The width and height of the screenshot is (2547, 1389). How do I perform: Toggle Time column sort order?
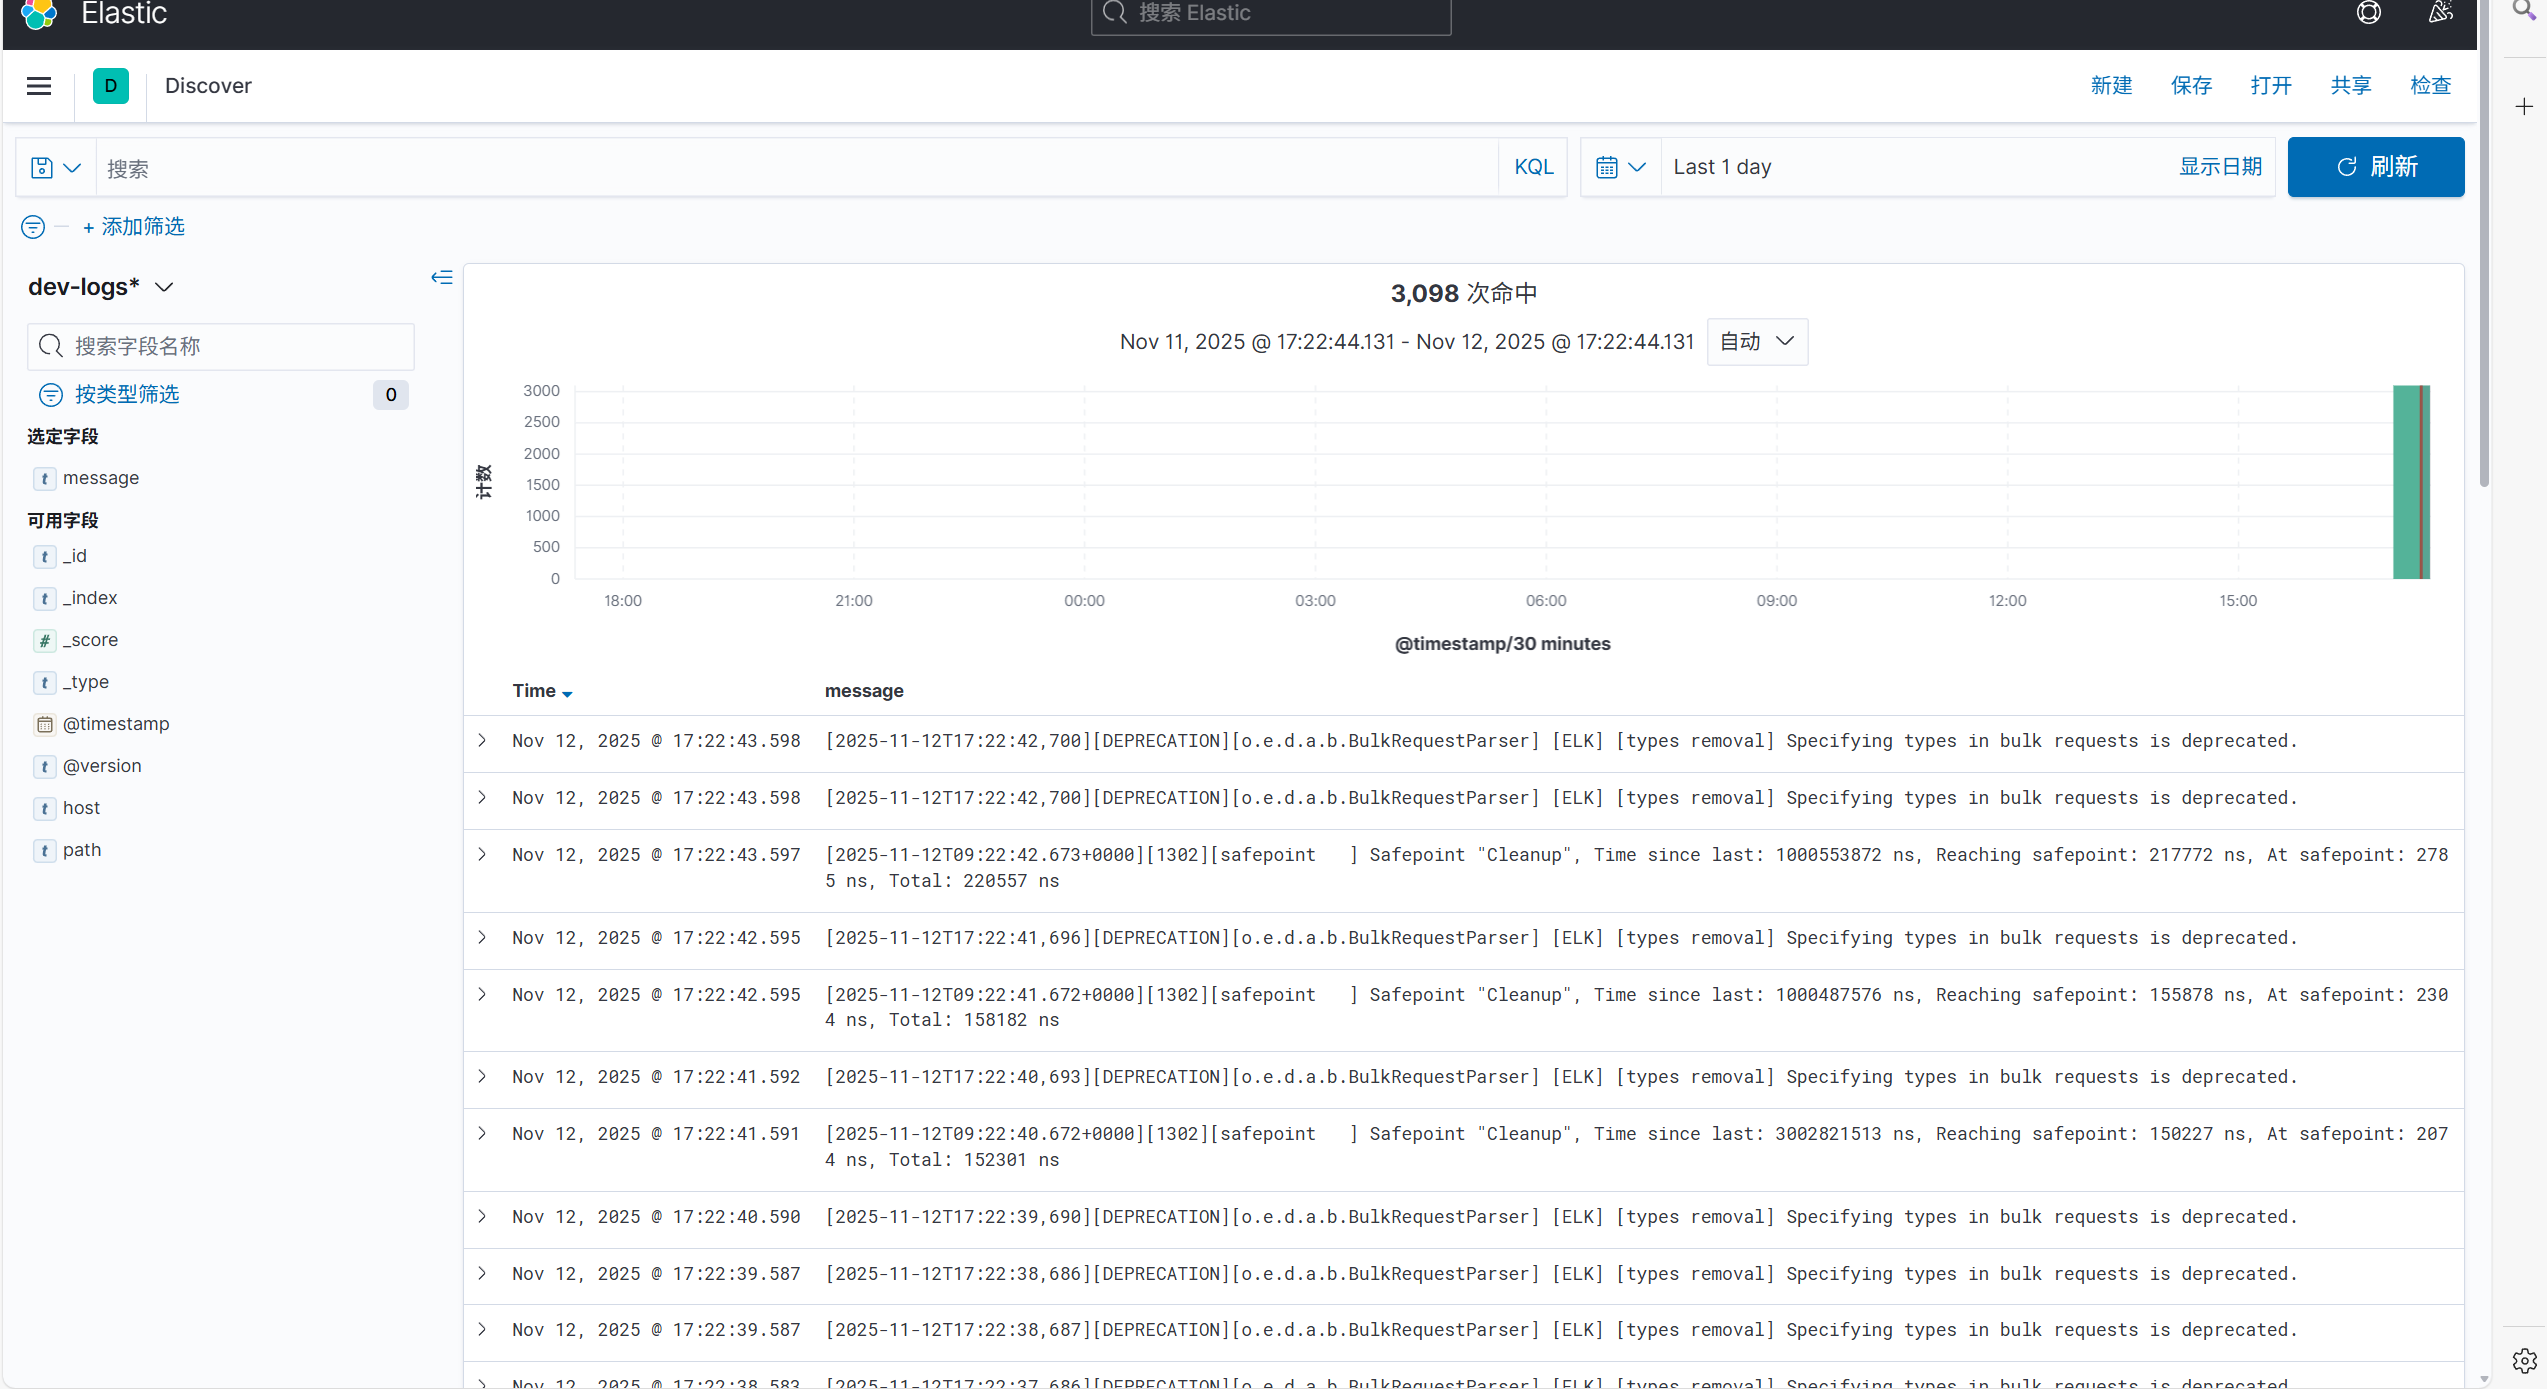pos(542,691)
